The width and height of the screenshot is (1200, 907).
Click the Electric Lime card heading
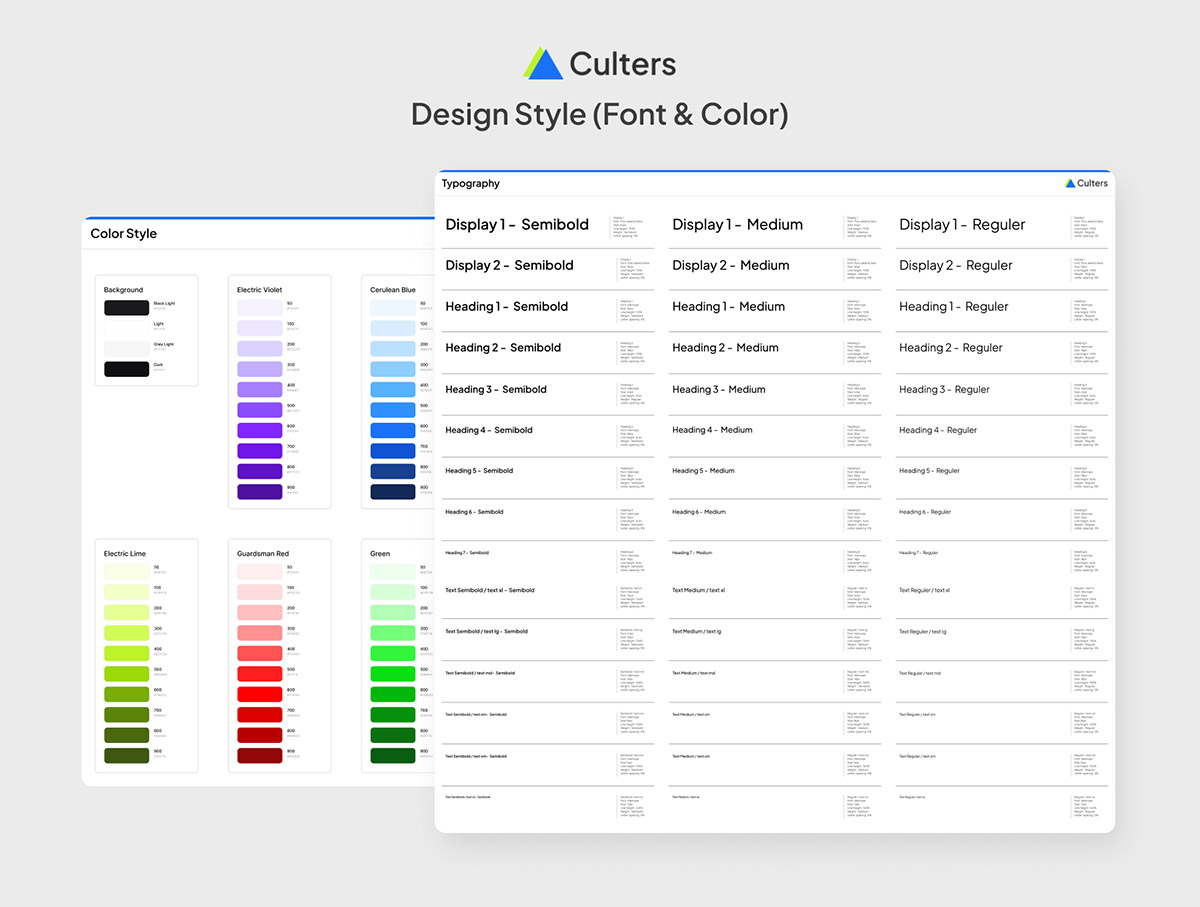(x=126, y=553)
